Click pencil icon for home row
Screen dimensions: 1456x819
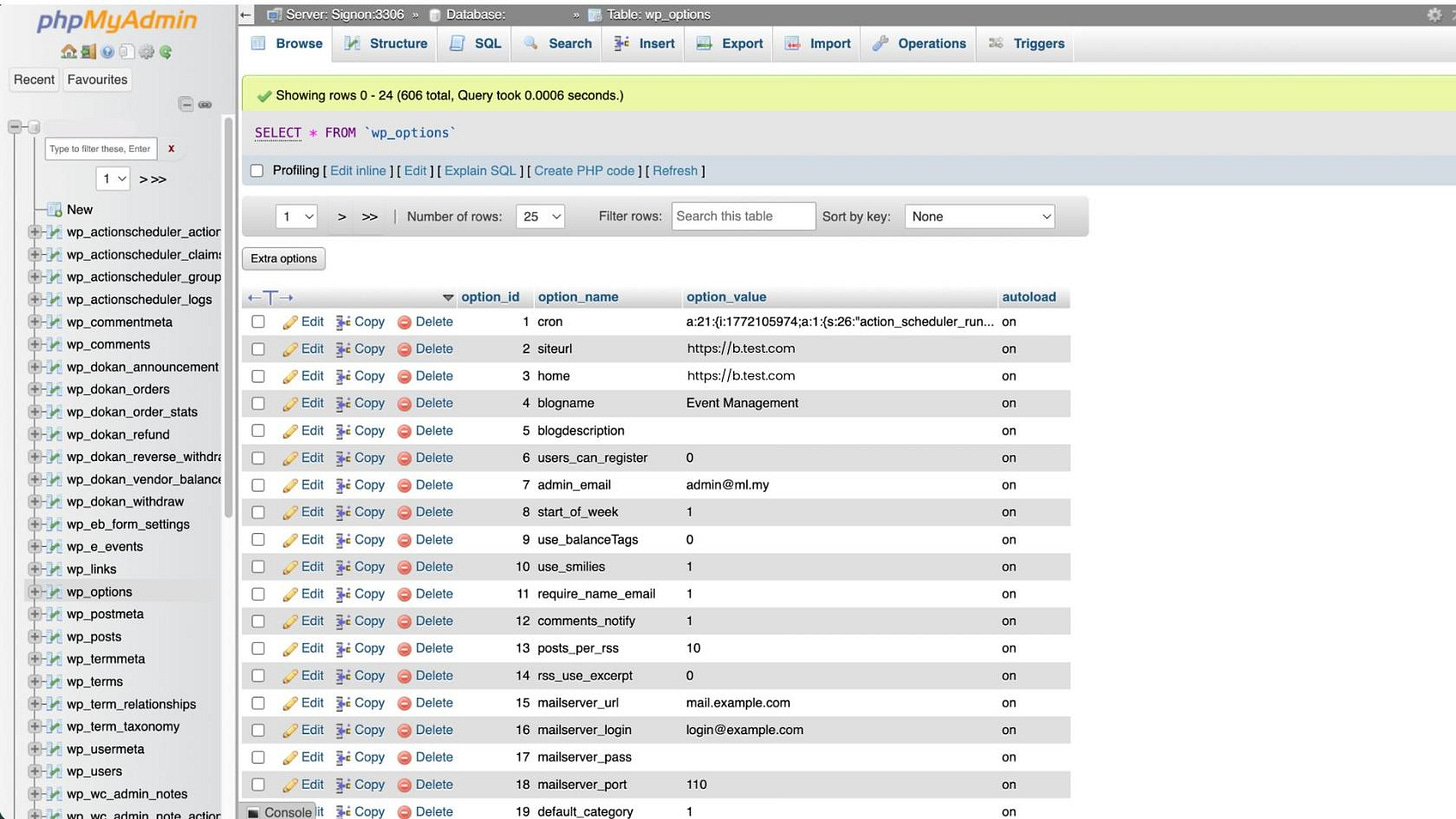click(290, 376)
